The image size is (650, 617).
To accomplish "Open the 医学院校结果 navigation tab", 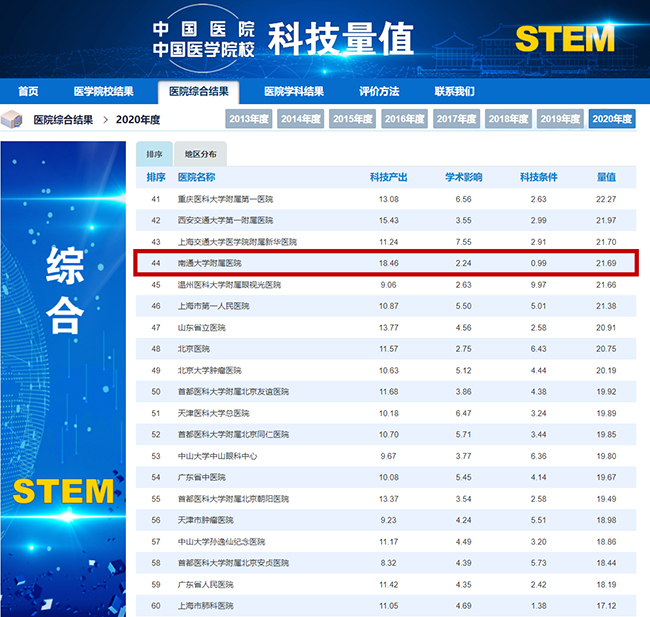I will pos(104,91).
